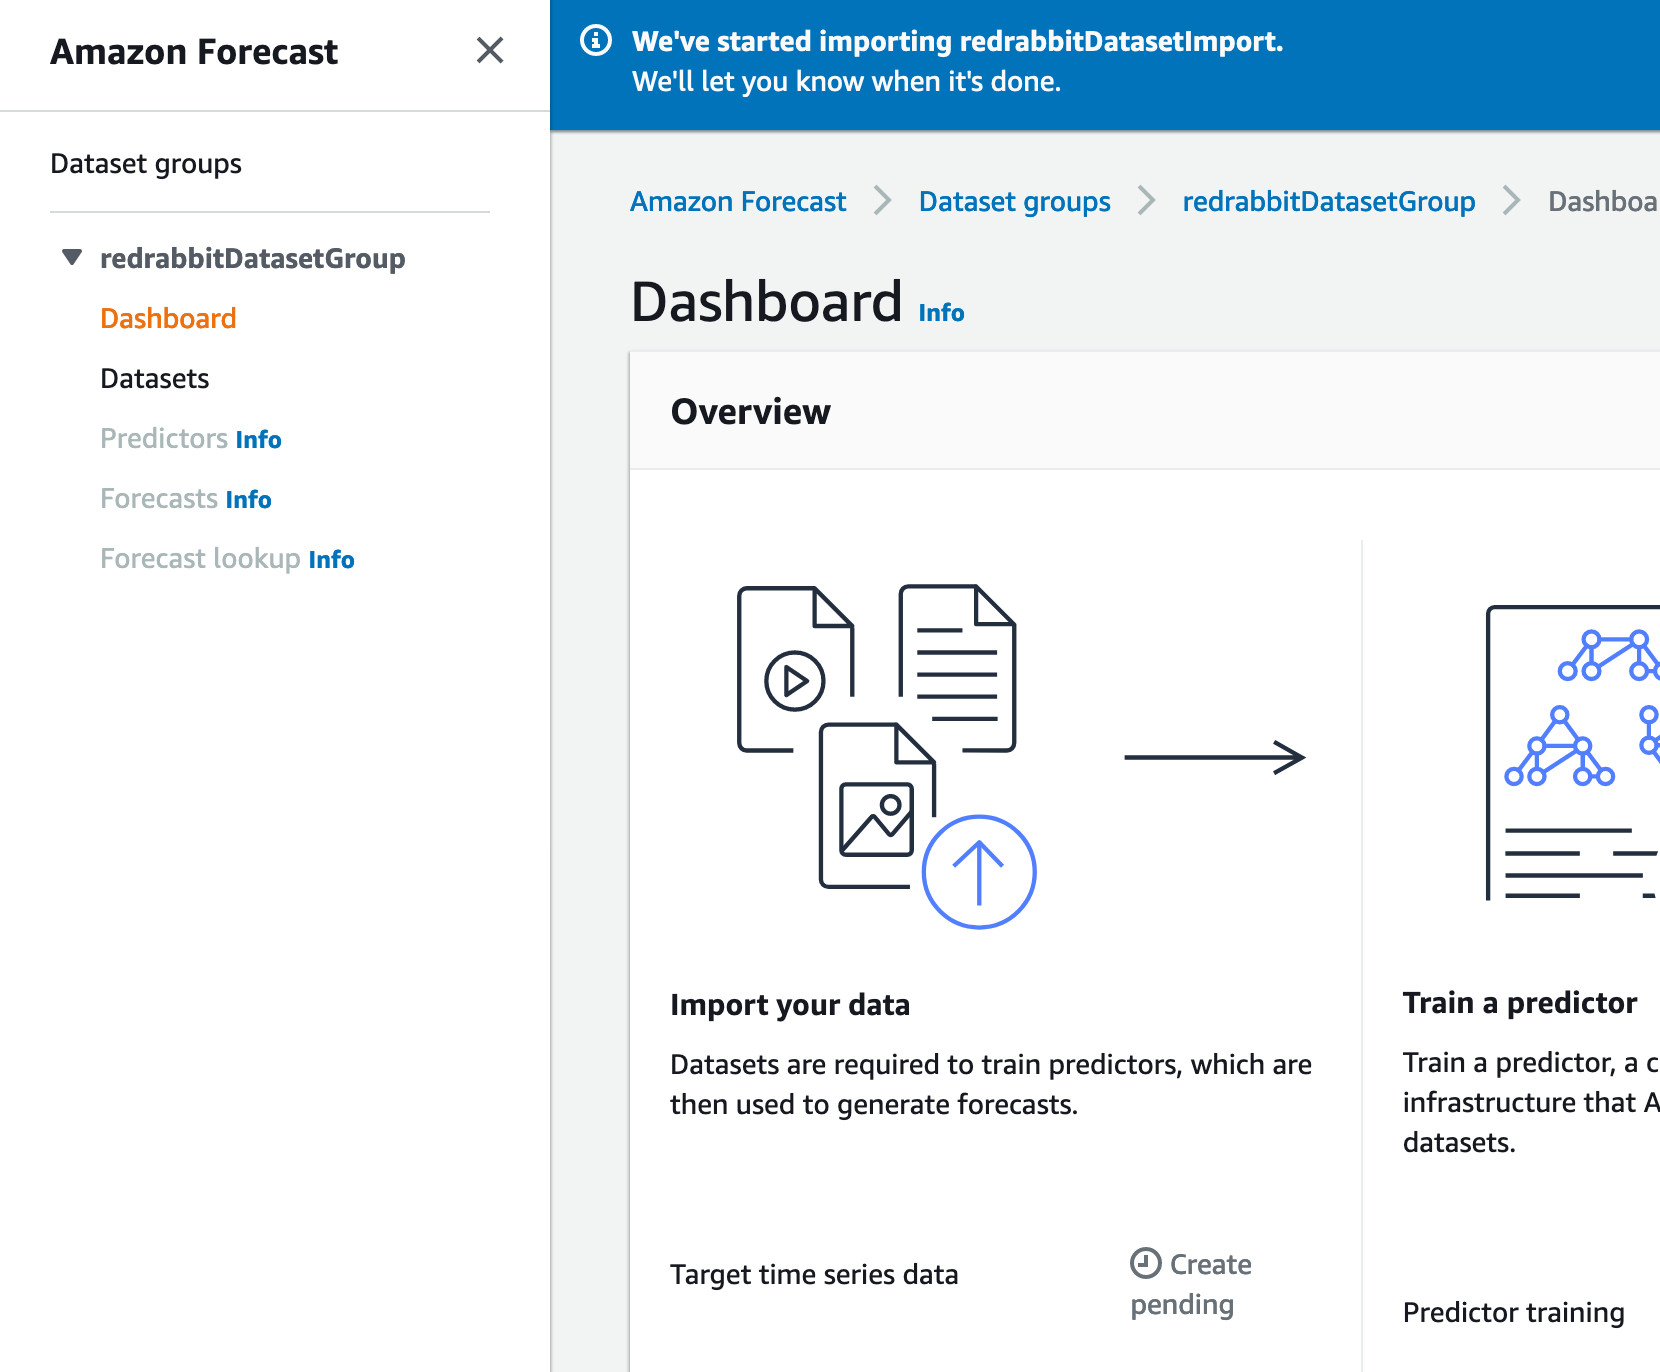Image resolution: width=1660 pixels, height=1372 pixels.
Task: Click the Target time series data label
Action: click(814, 1274)
